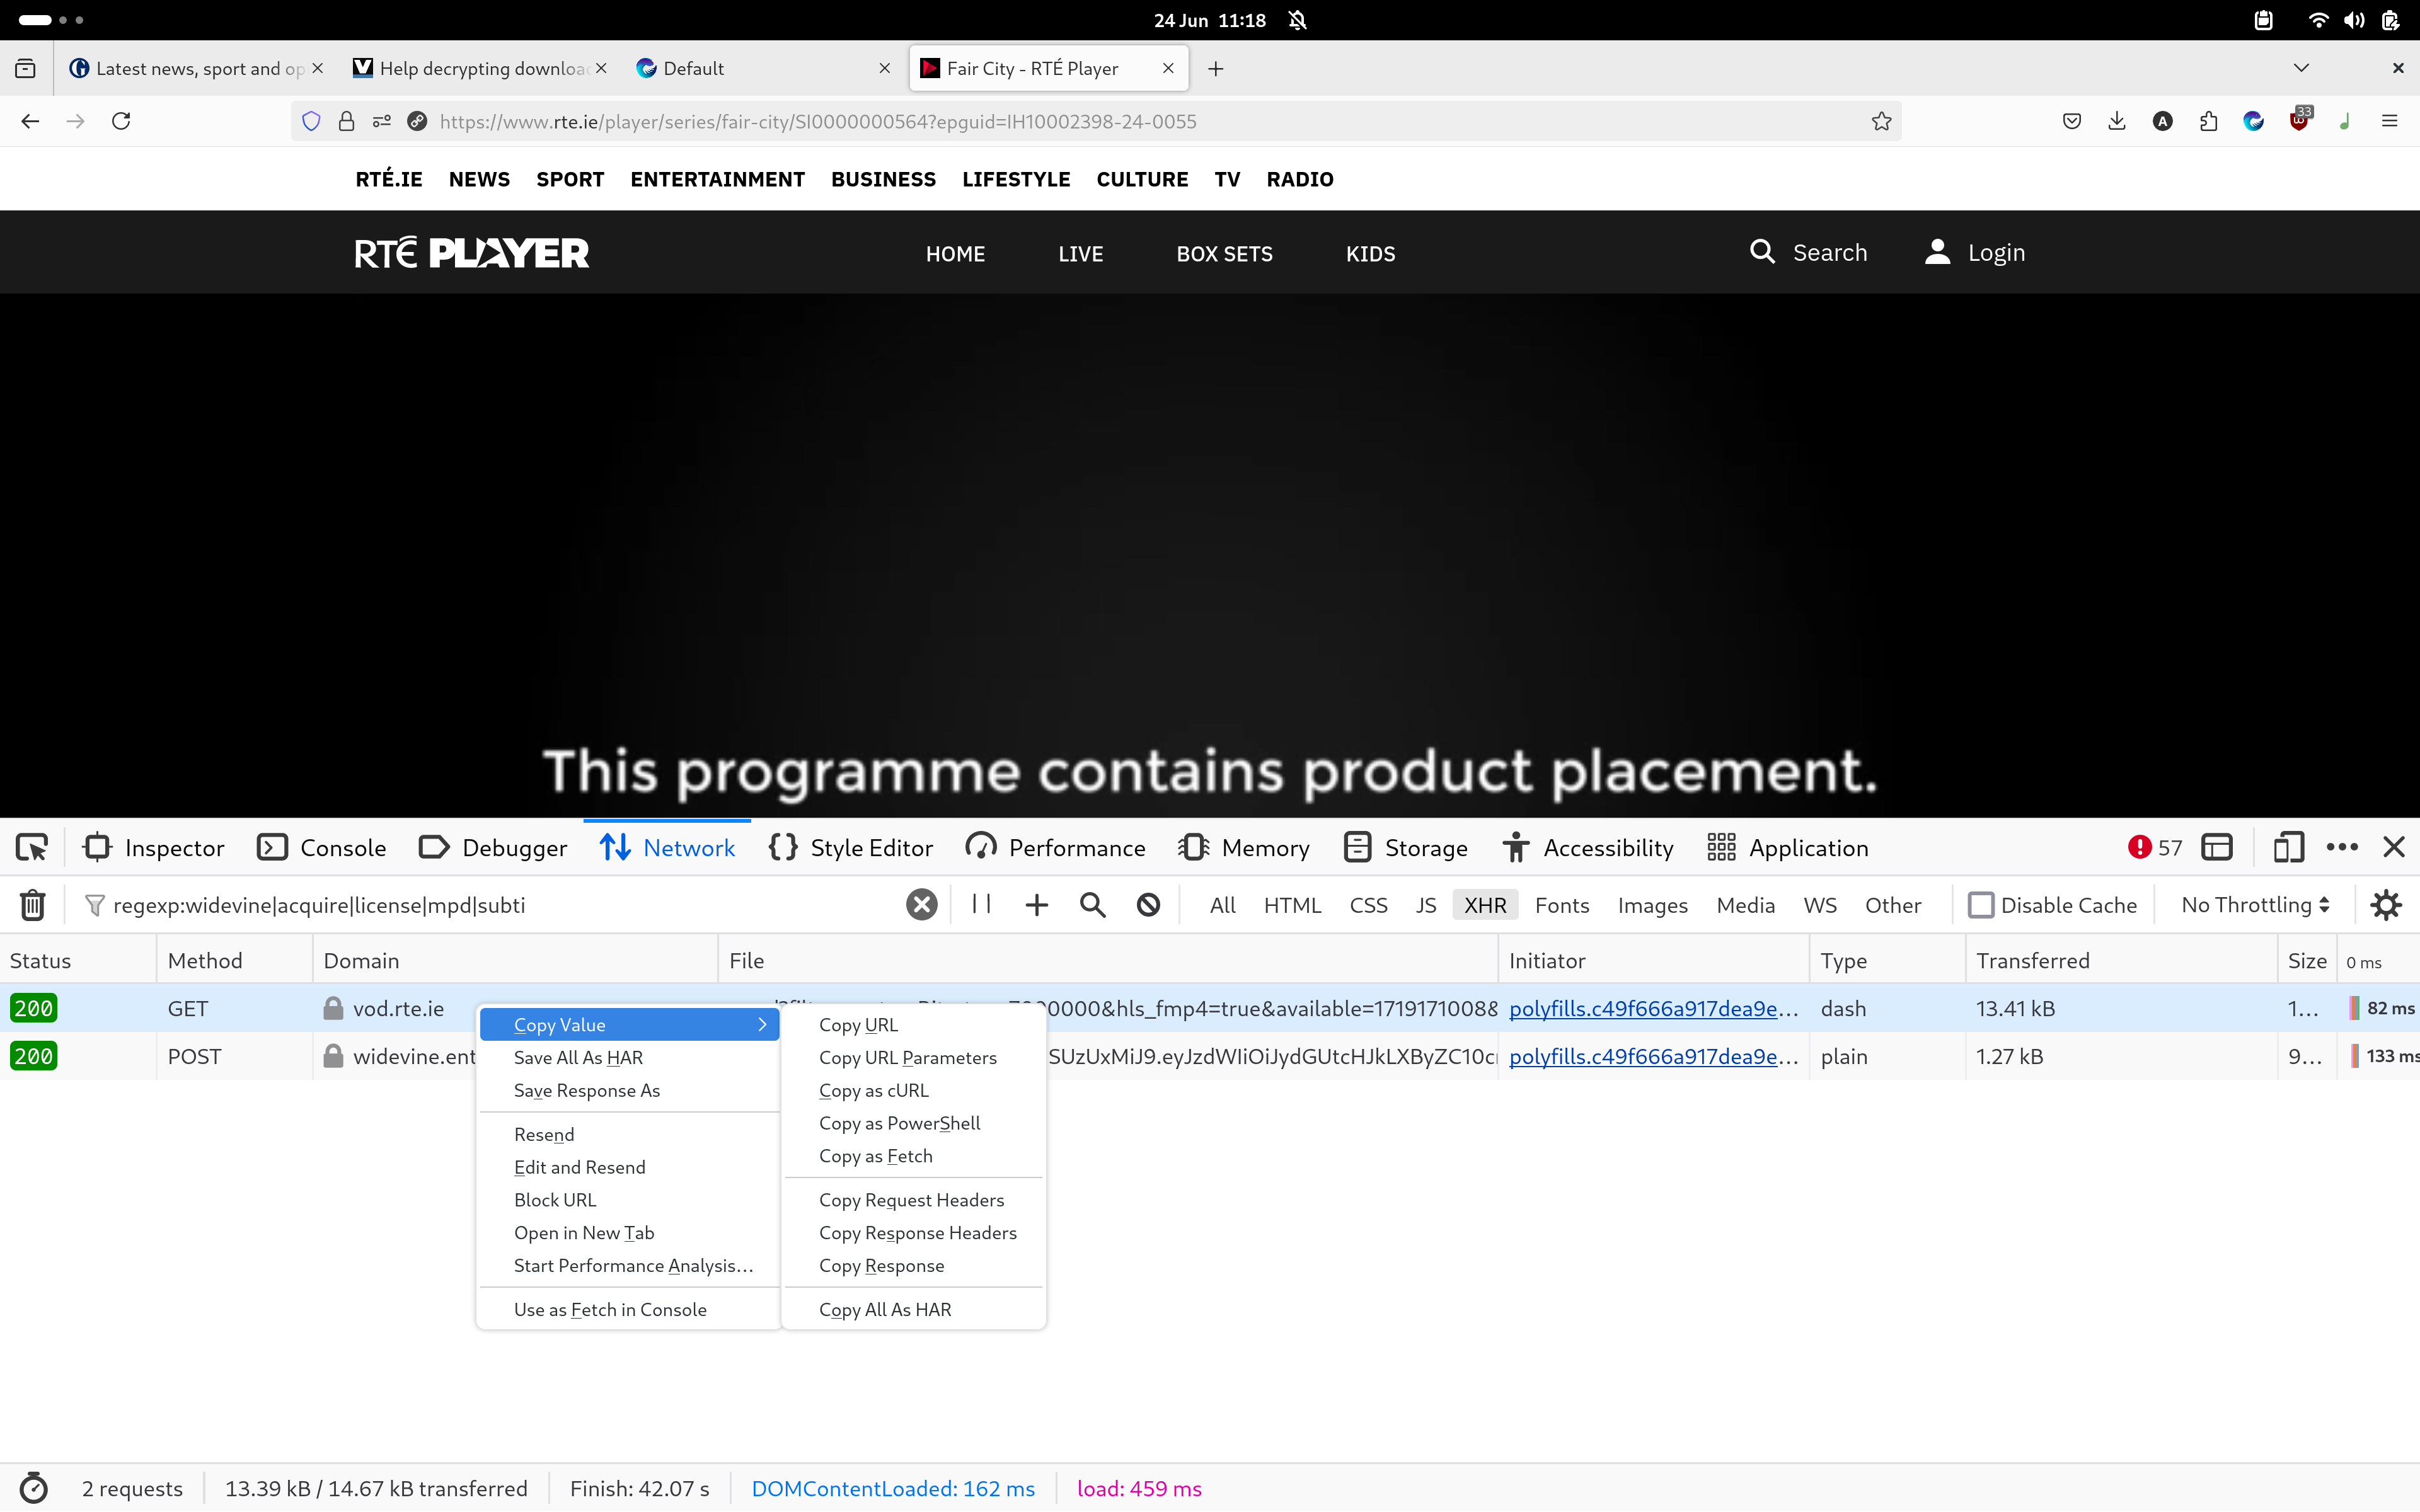2420x1512 pixels.
Task: Open a new browser tab
Action: click(1215, 68)
